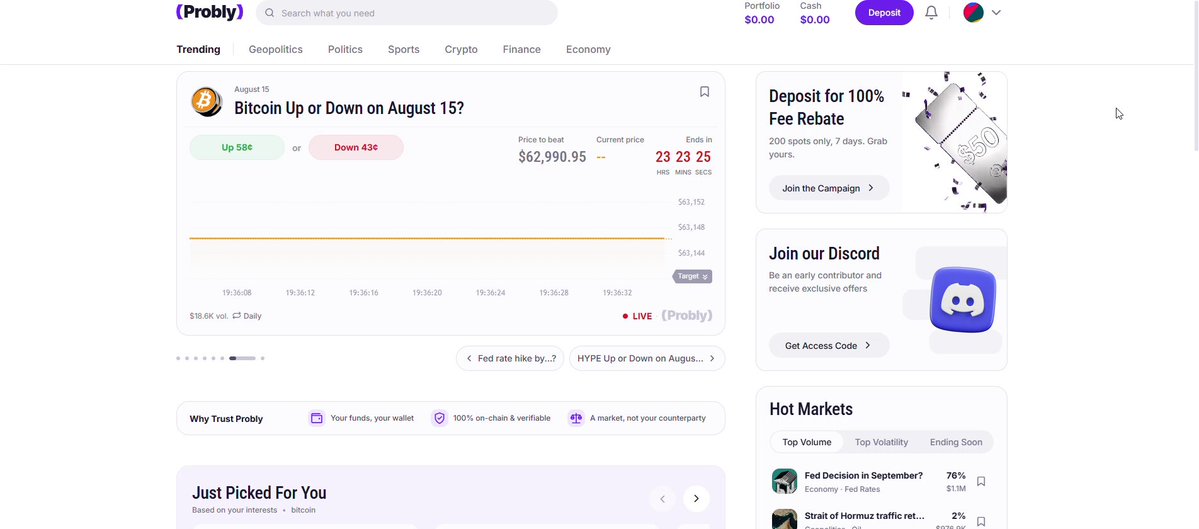Click the Economy · Fed Rates label

click(842, 489)
